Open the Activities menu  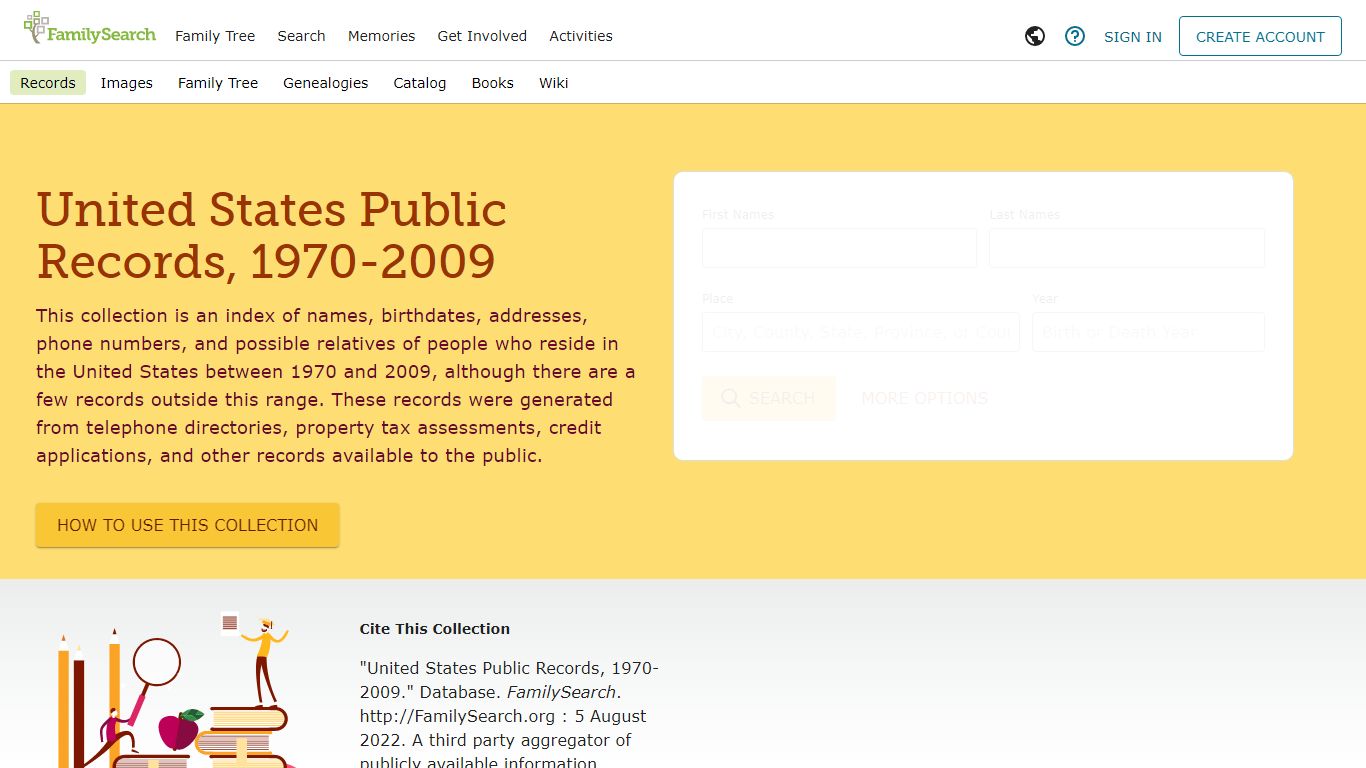(x=581, y=36)
